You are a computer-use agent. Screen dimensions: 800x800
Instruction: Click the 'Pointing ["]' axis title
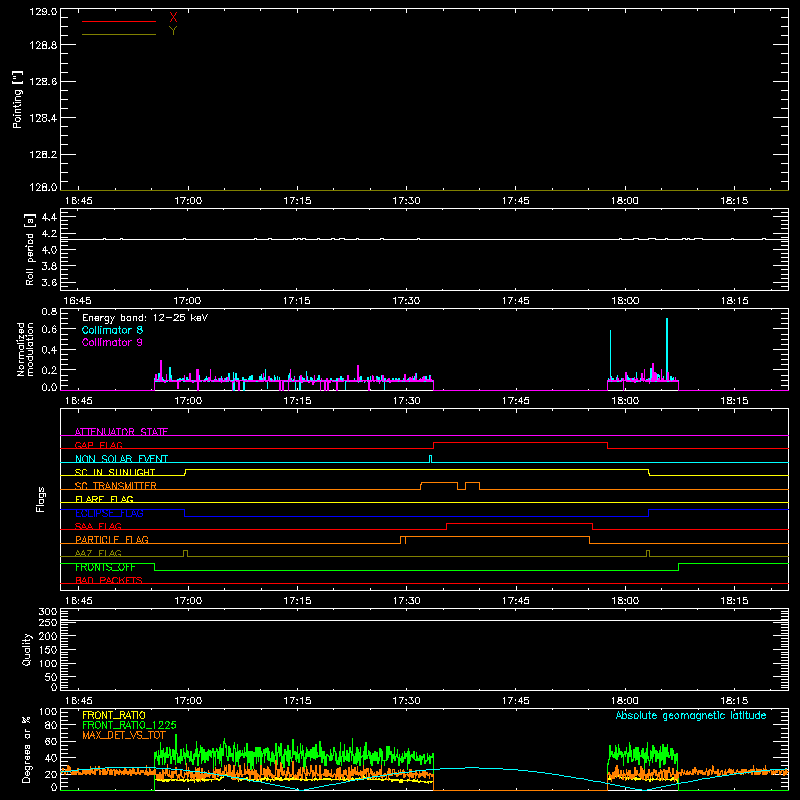[x=17, y=99]
